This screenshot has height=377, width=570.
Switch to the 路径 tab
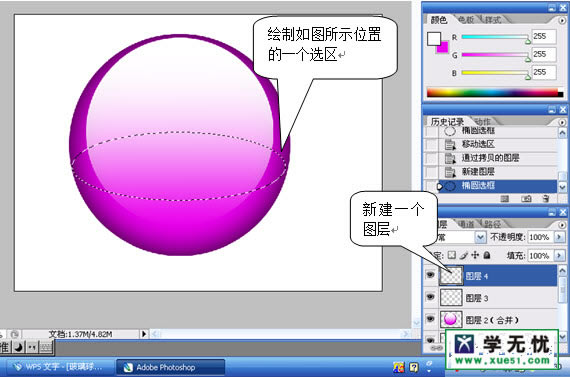click(x=492, y=224)
